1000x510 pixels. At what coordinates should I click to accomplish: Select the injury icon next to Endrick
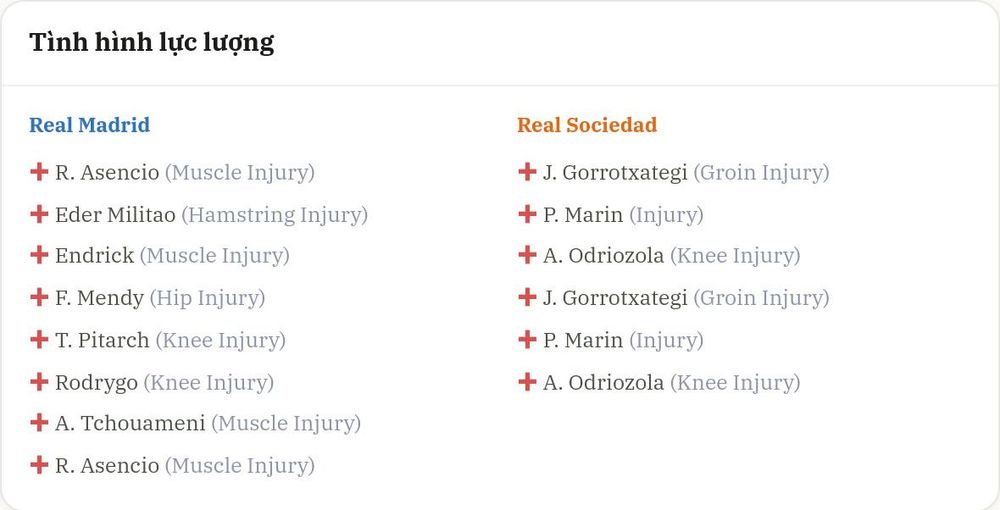(x=39, y=255)
